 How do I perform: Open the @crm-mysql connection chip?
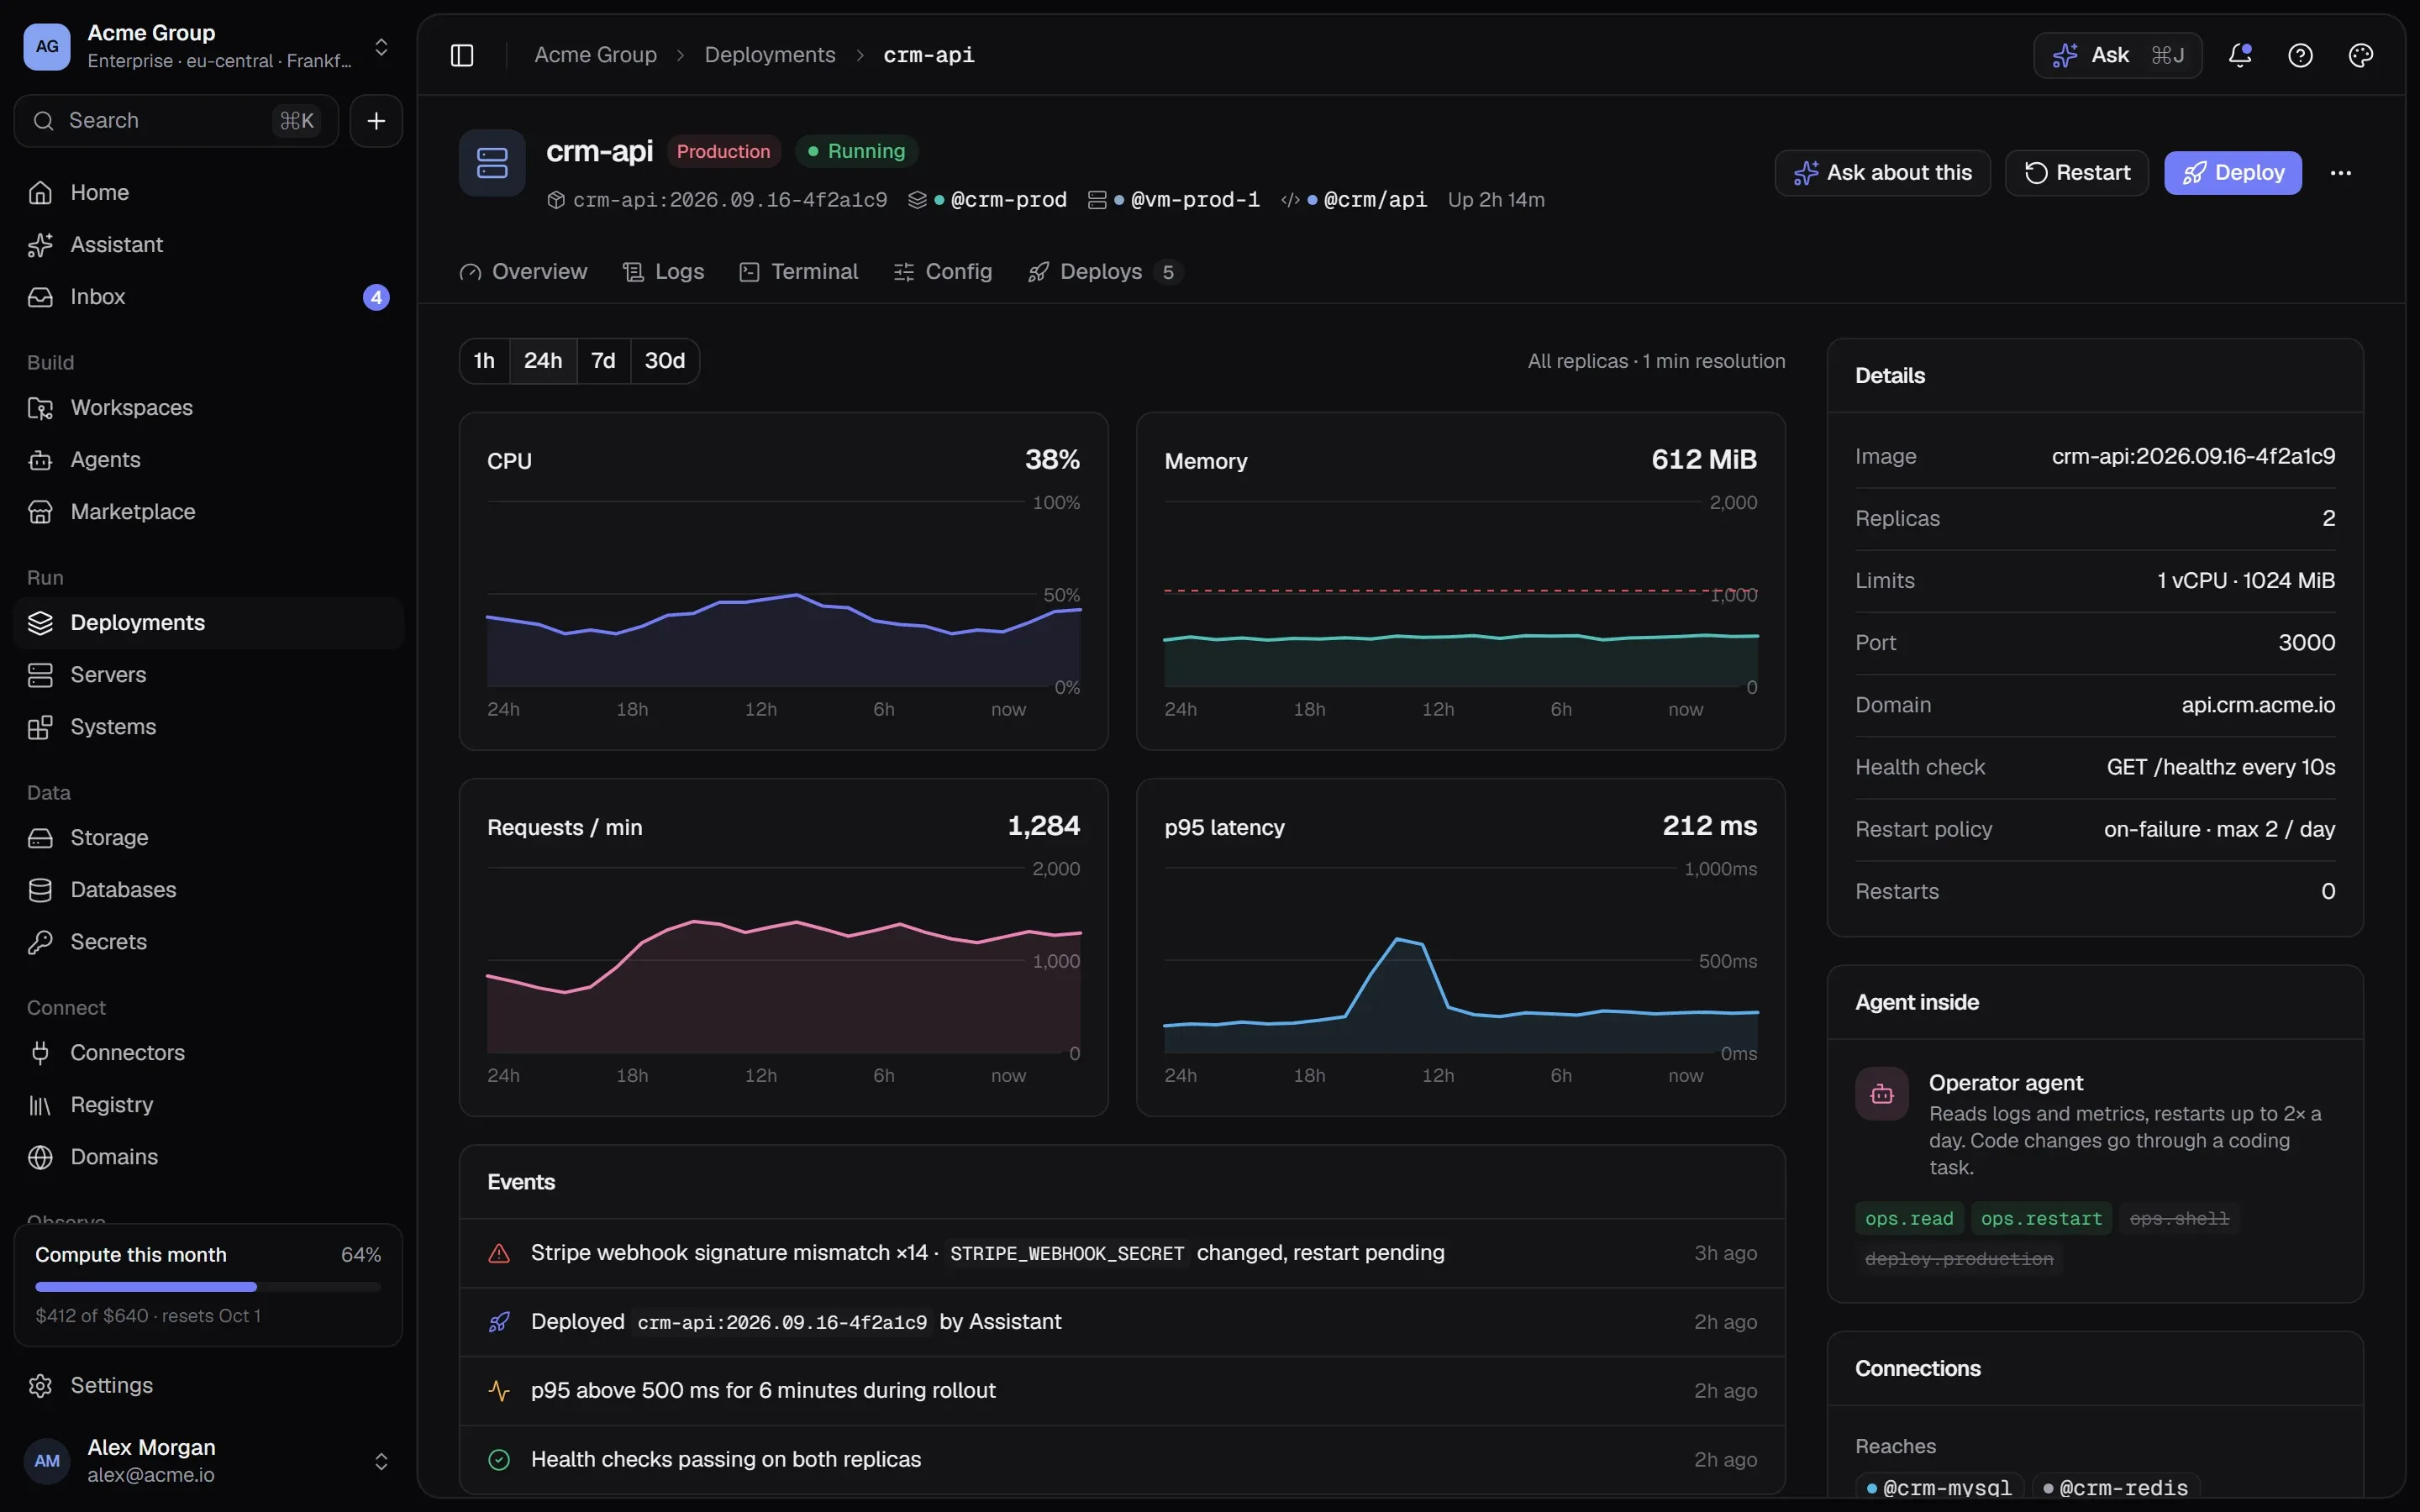click(x=1939, y=1488)
